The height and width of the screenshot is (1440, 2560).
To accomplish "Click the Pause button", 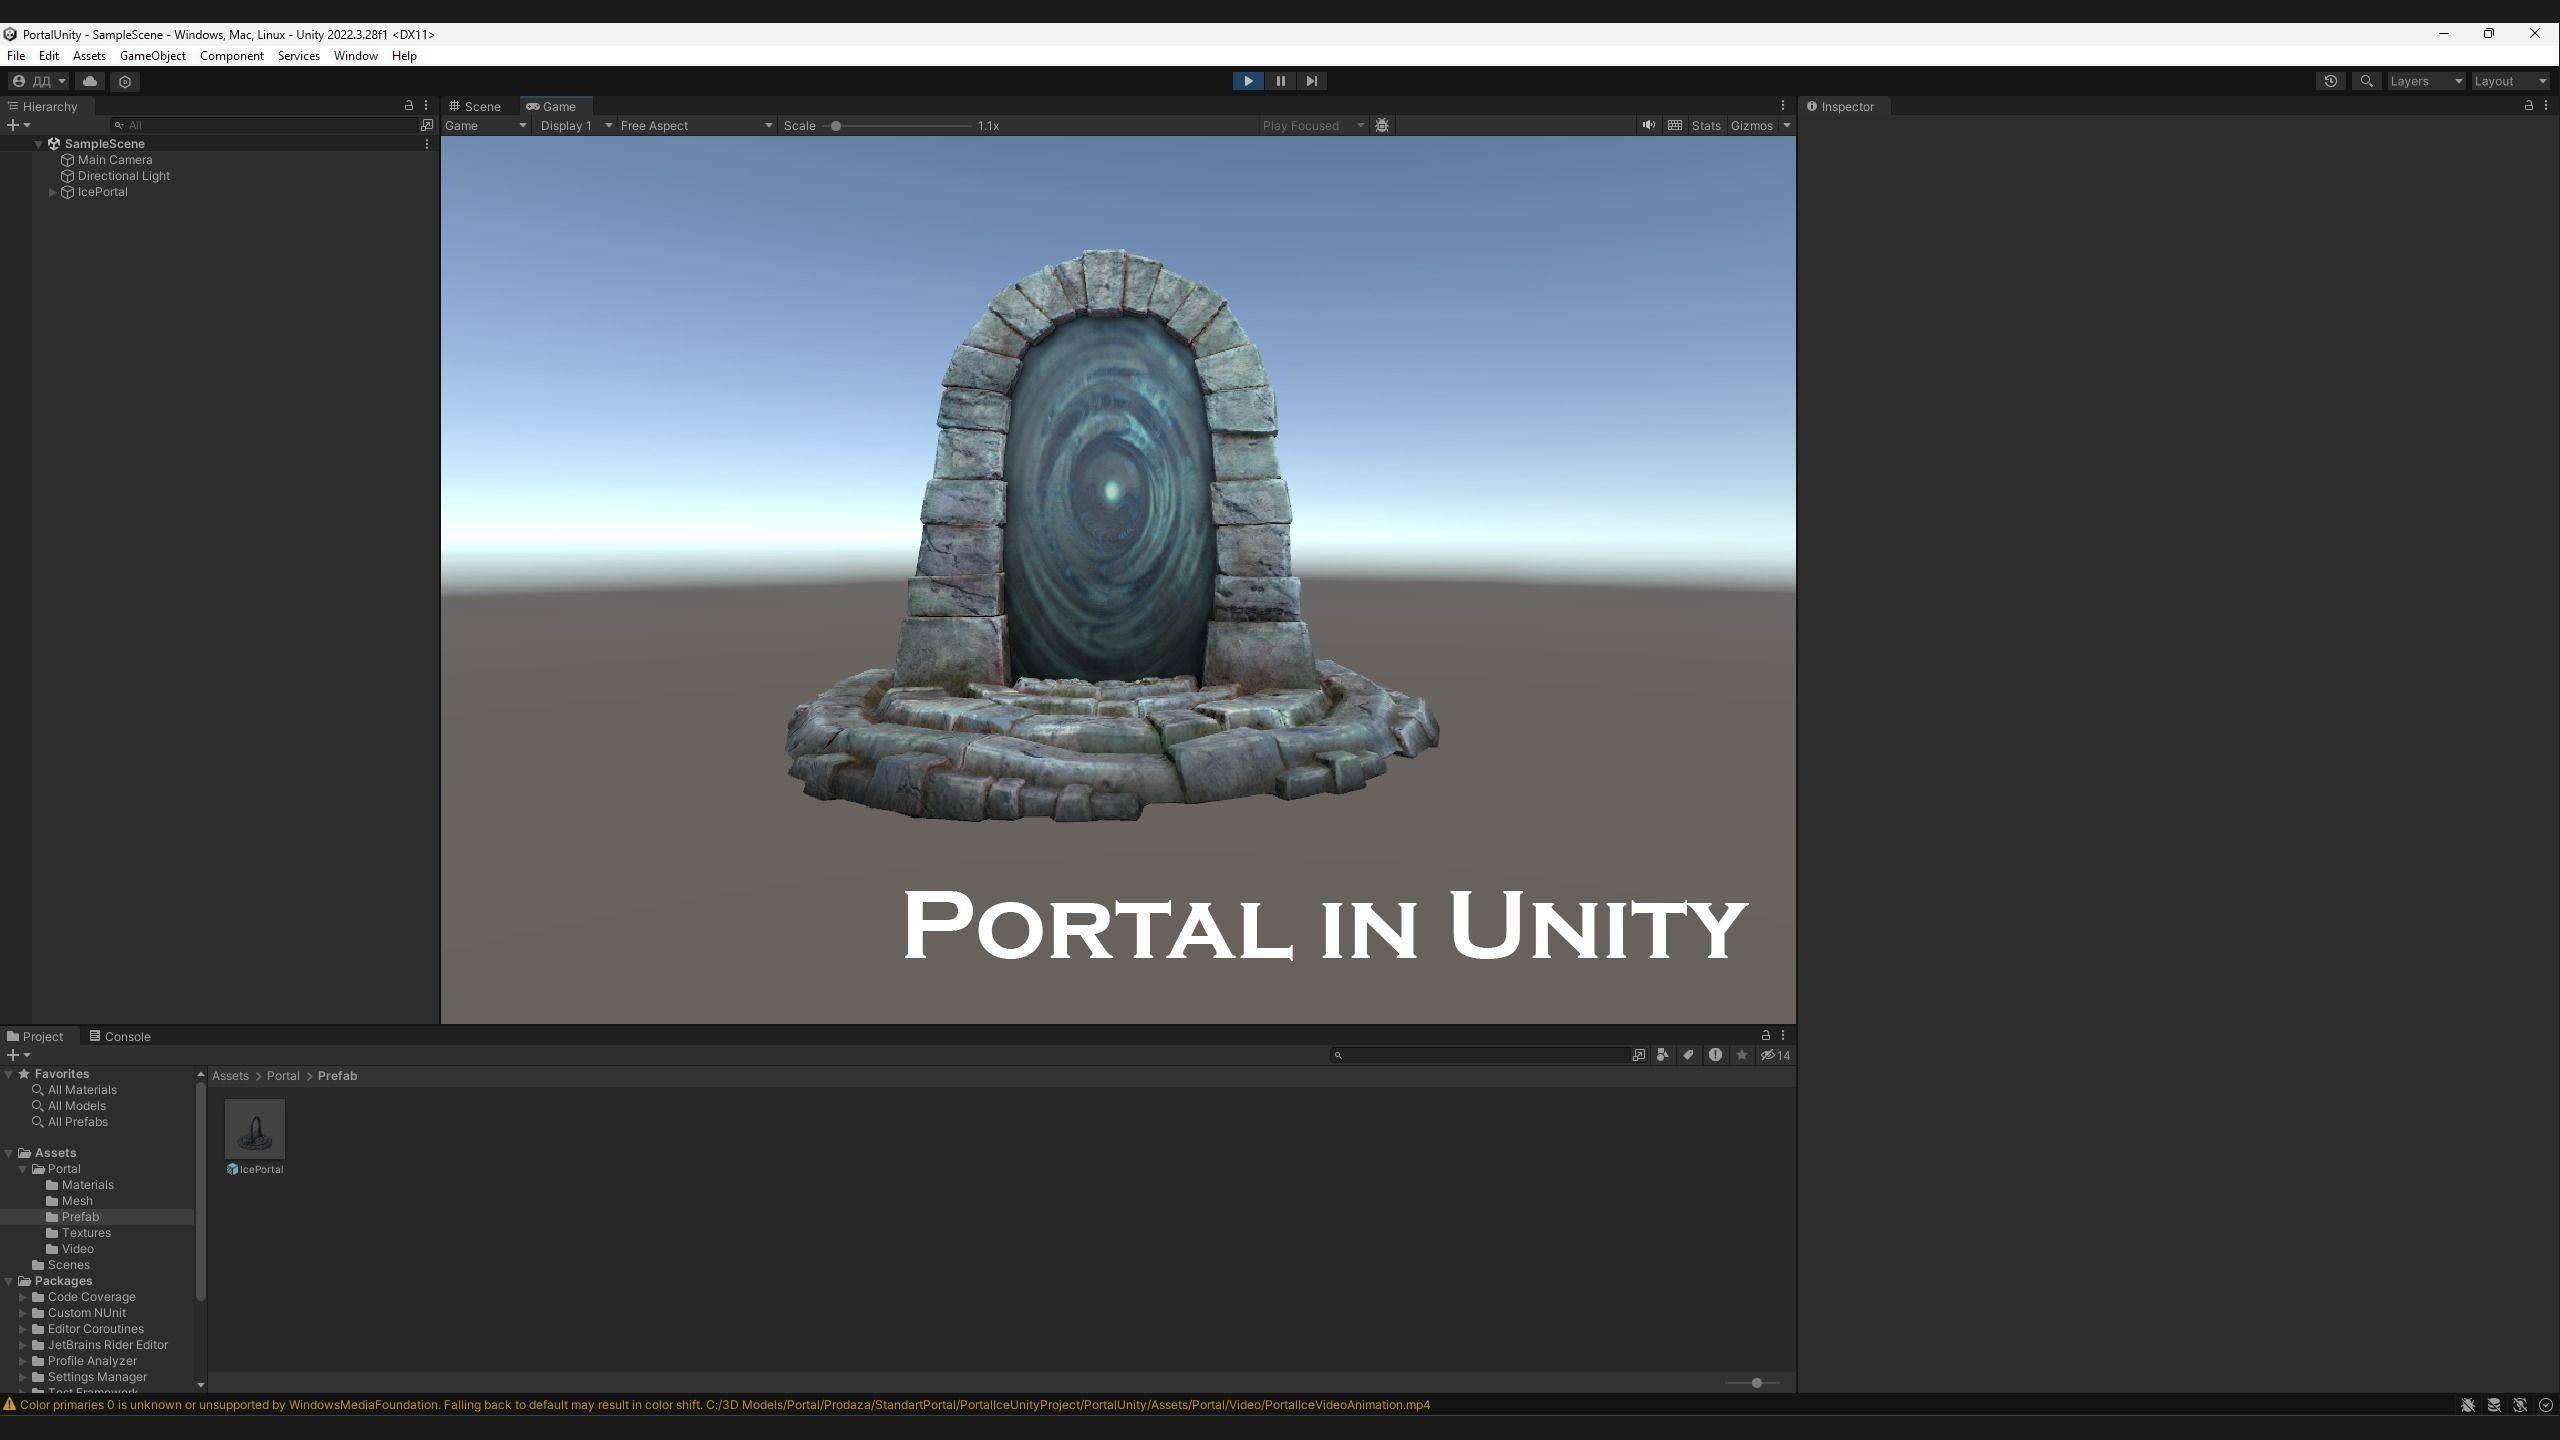I will 1280,81.
